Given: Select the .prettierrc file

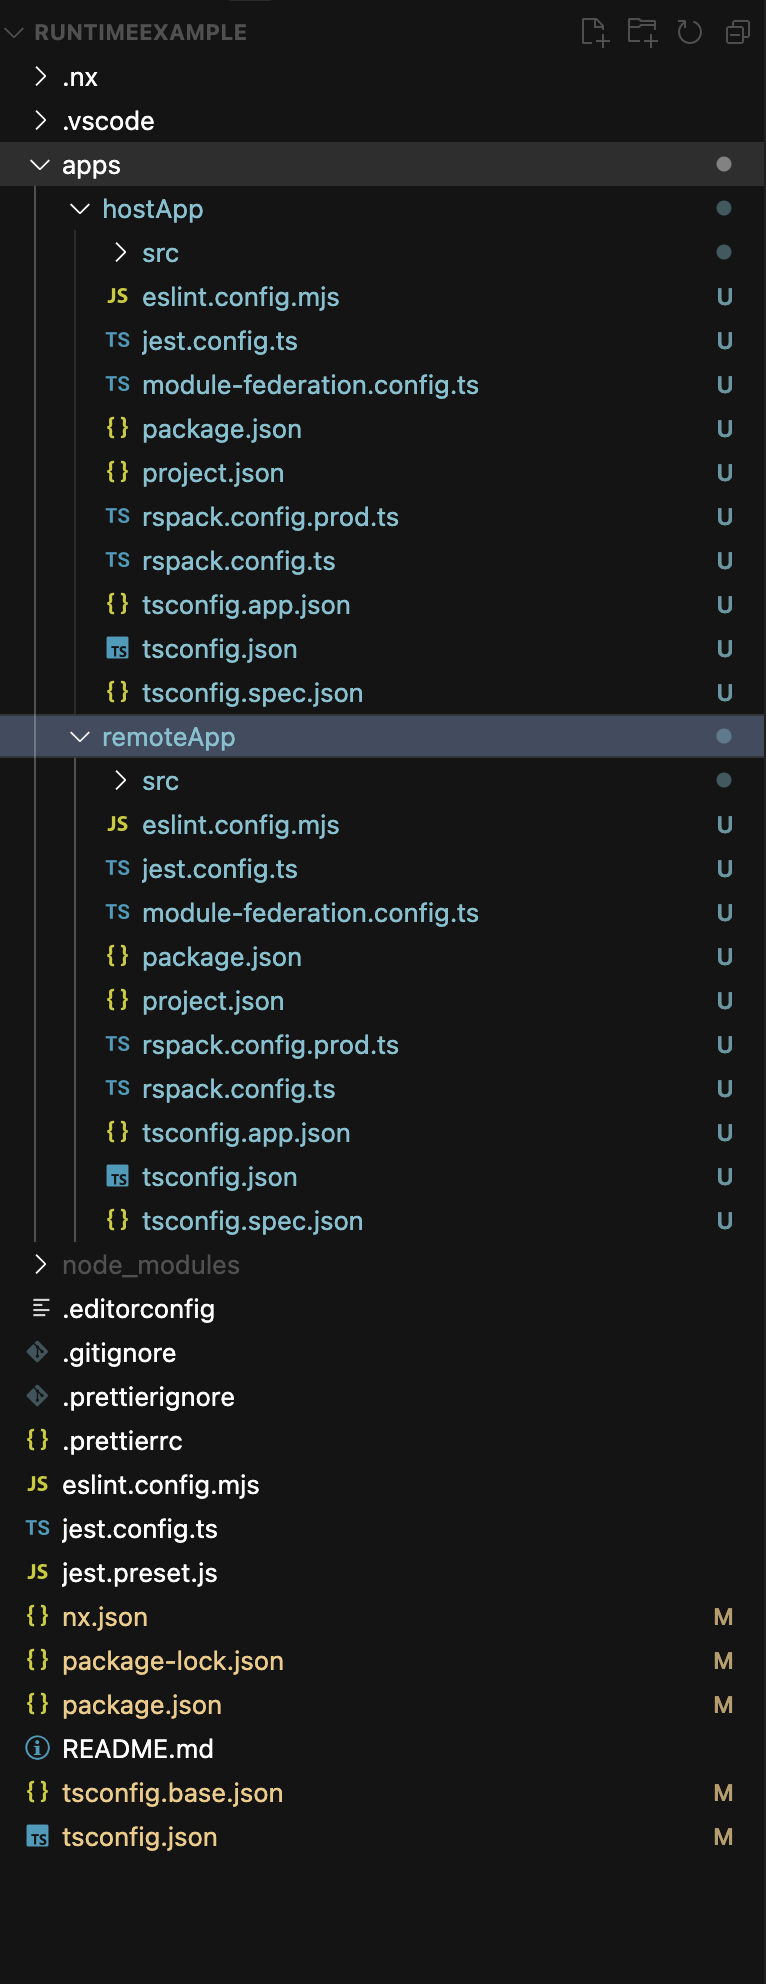Looking at the screenshot, I should pyautogui.click(x=122, y=1441).
